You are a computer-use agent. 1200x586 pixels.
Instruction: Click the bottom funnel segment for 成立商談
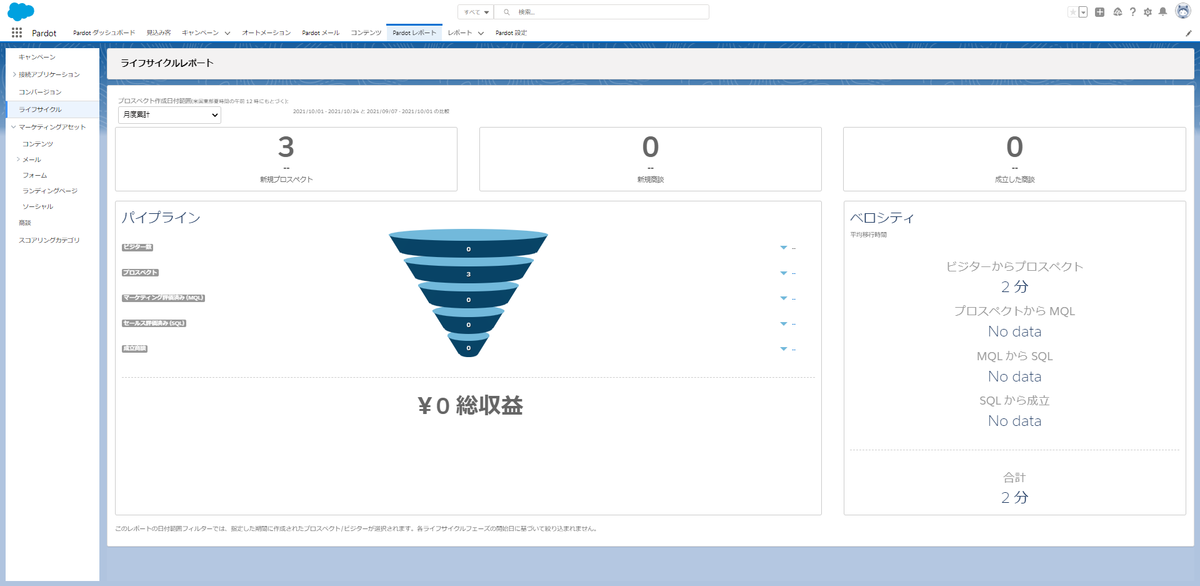pyautogui.click(x=468, y=347)
